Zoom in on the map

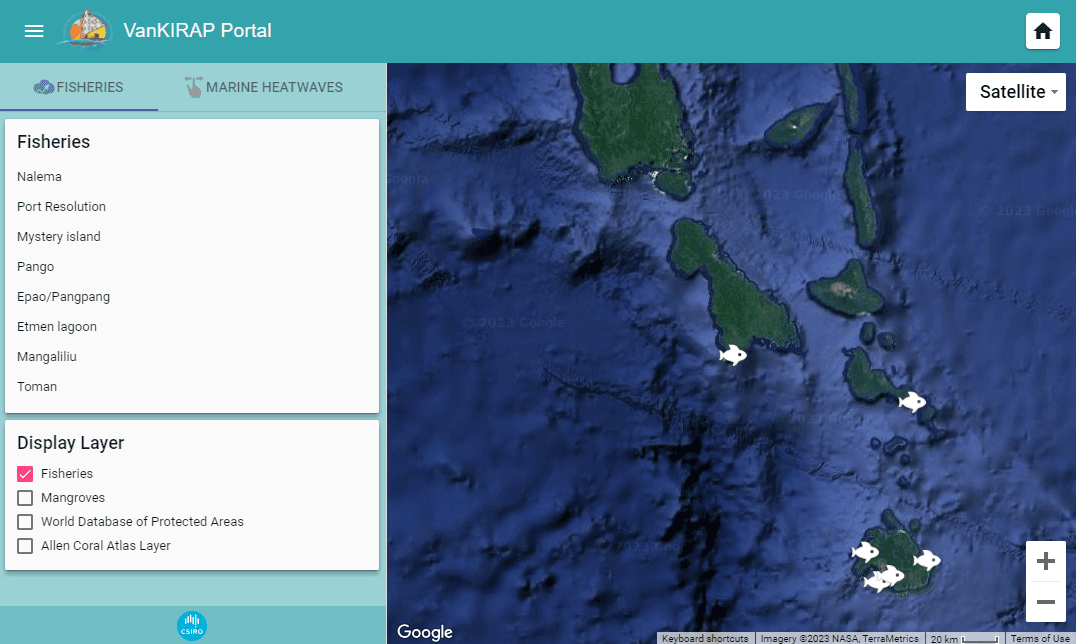click(1045, 562)
